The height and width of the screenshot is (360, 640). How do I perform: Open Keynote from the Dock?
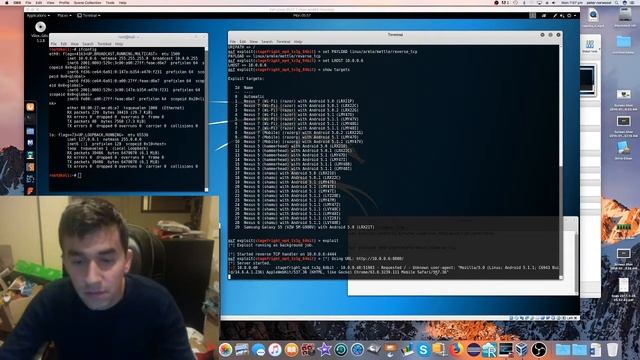[390, 350]
